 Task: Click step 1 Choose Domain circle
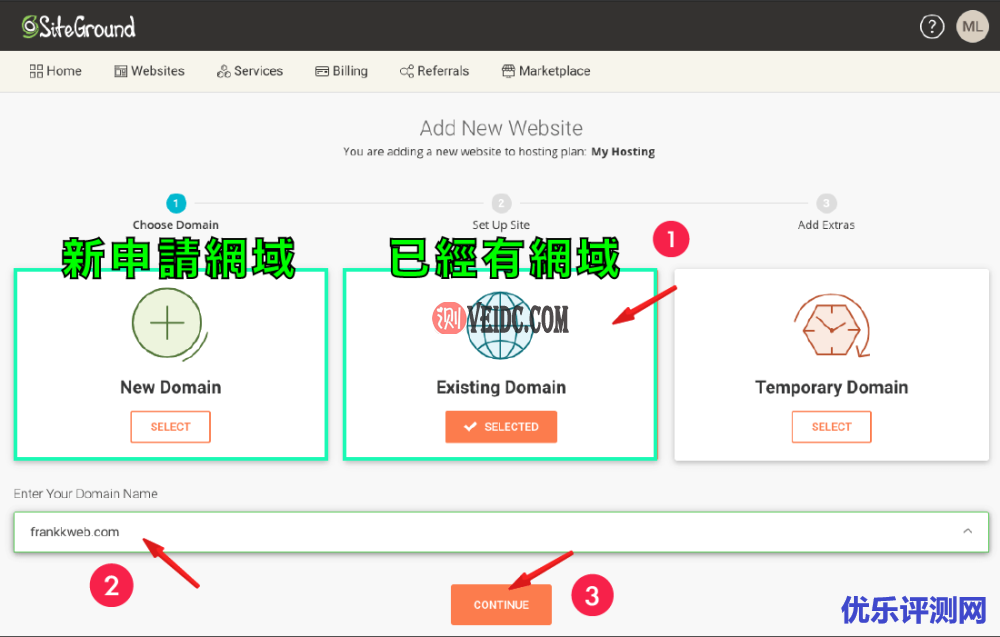tap(176, 203)
